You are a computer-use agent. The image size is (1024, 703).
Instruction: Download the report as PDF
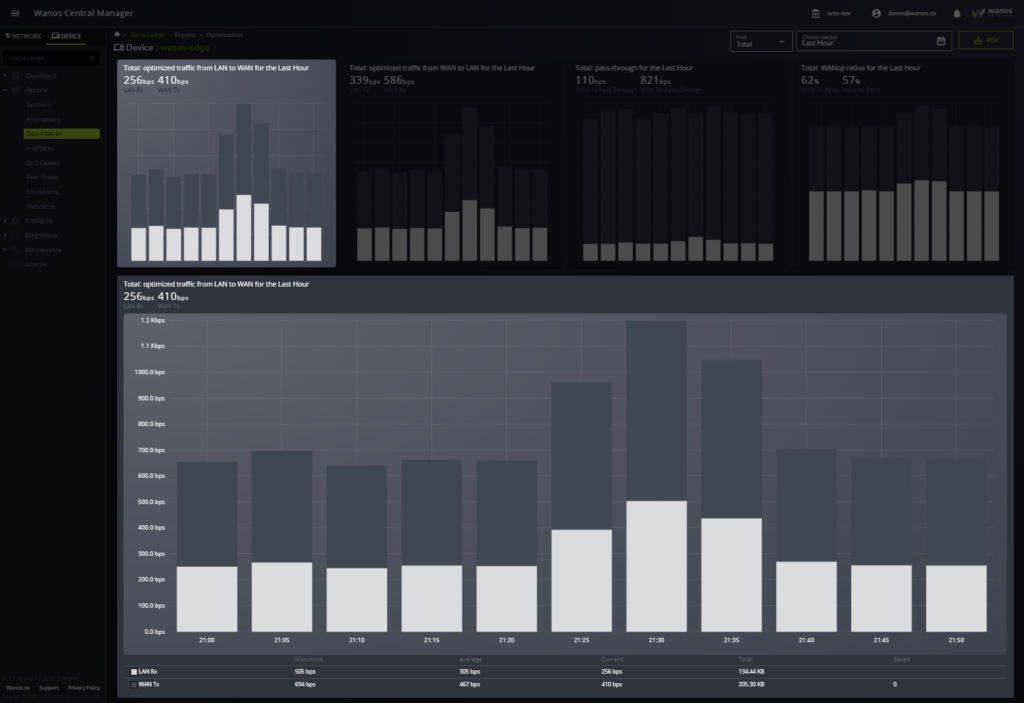pyautogui.click(x=985, y=41)
